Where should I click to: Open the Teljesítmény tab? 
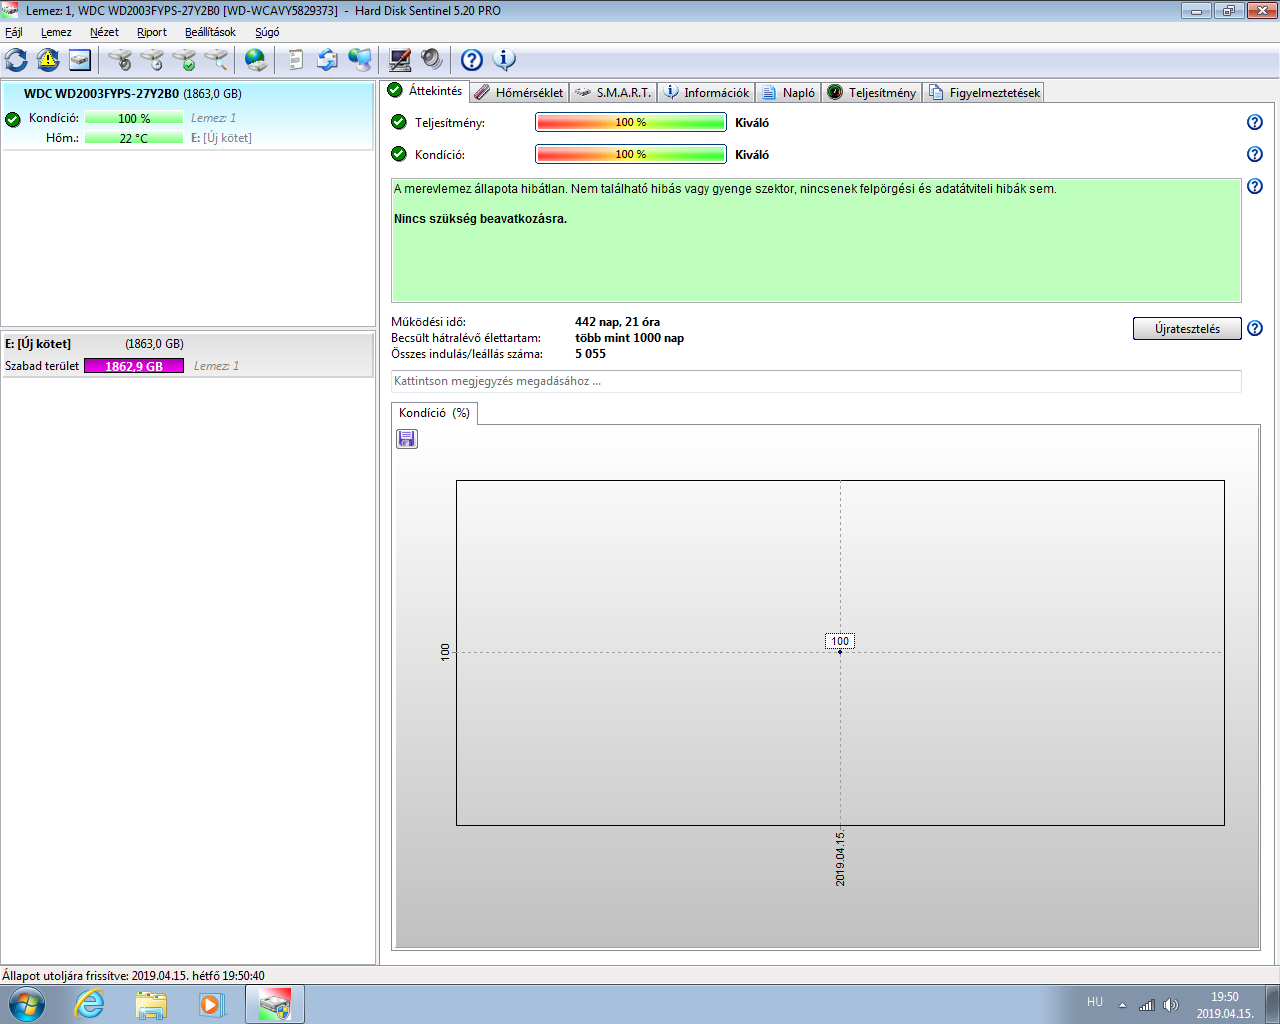tap(872, 93)
